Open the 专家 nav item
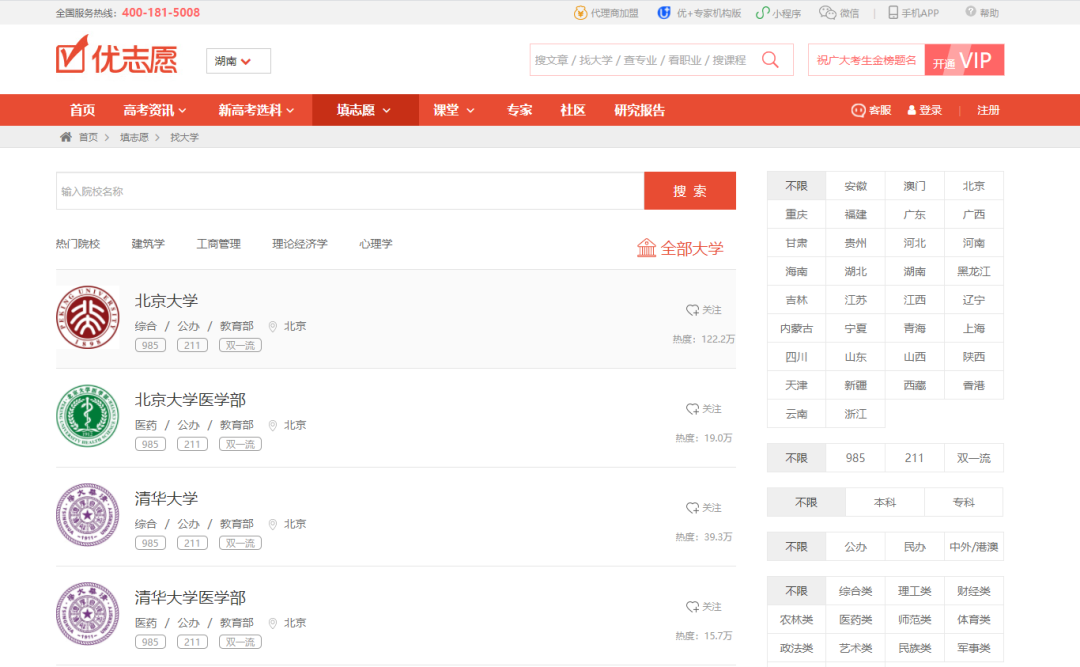This screenshot has height=667, width=1080. click(x=519, y=110)
